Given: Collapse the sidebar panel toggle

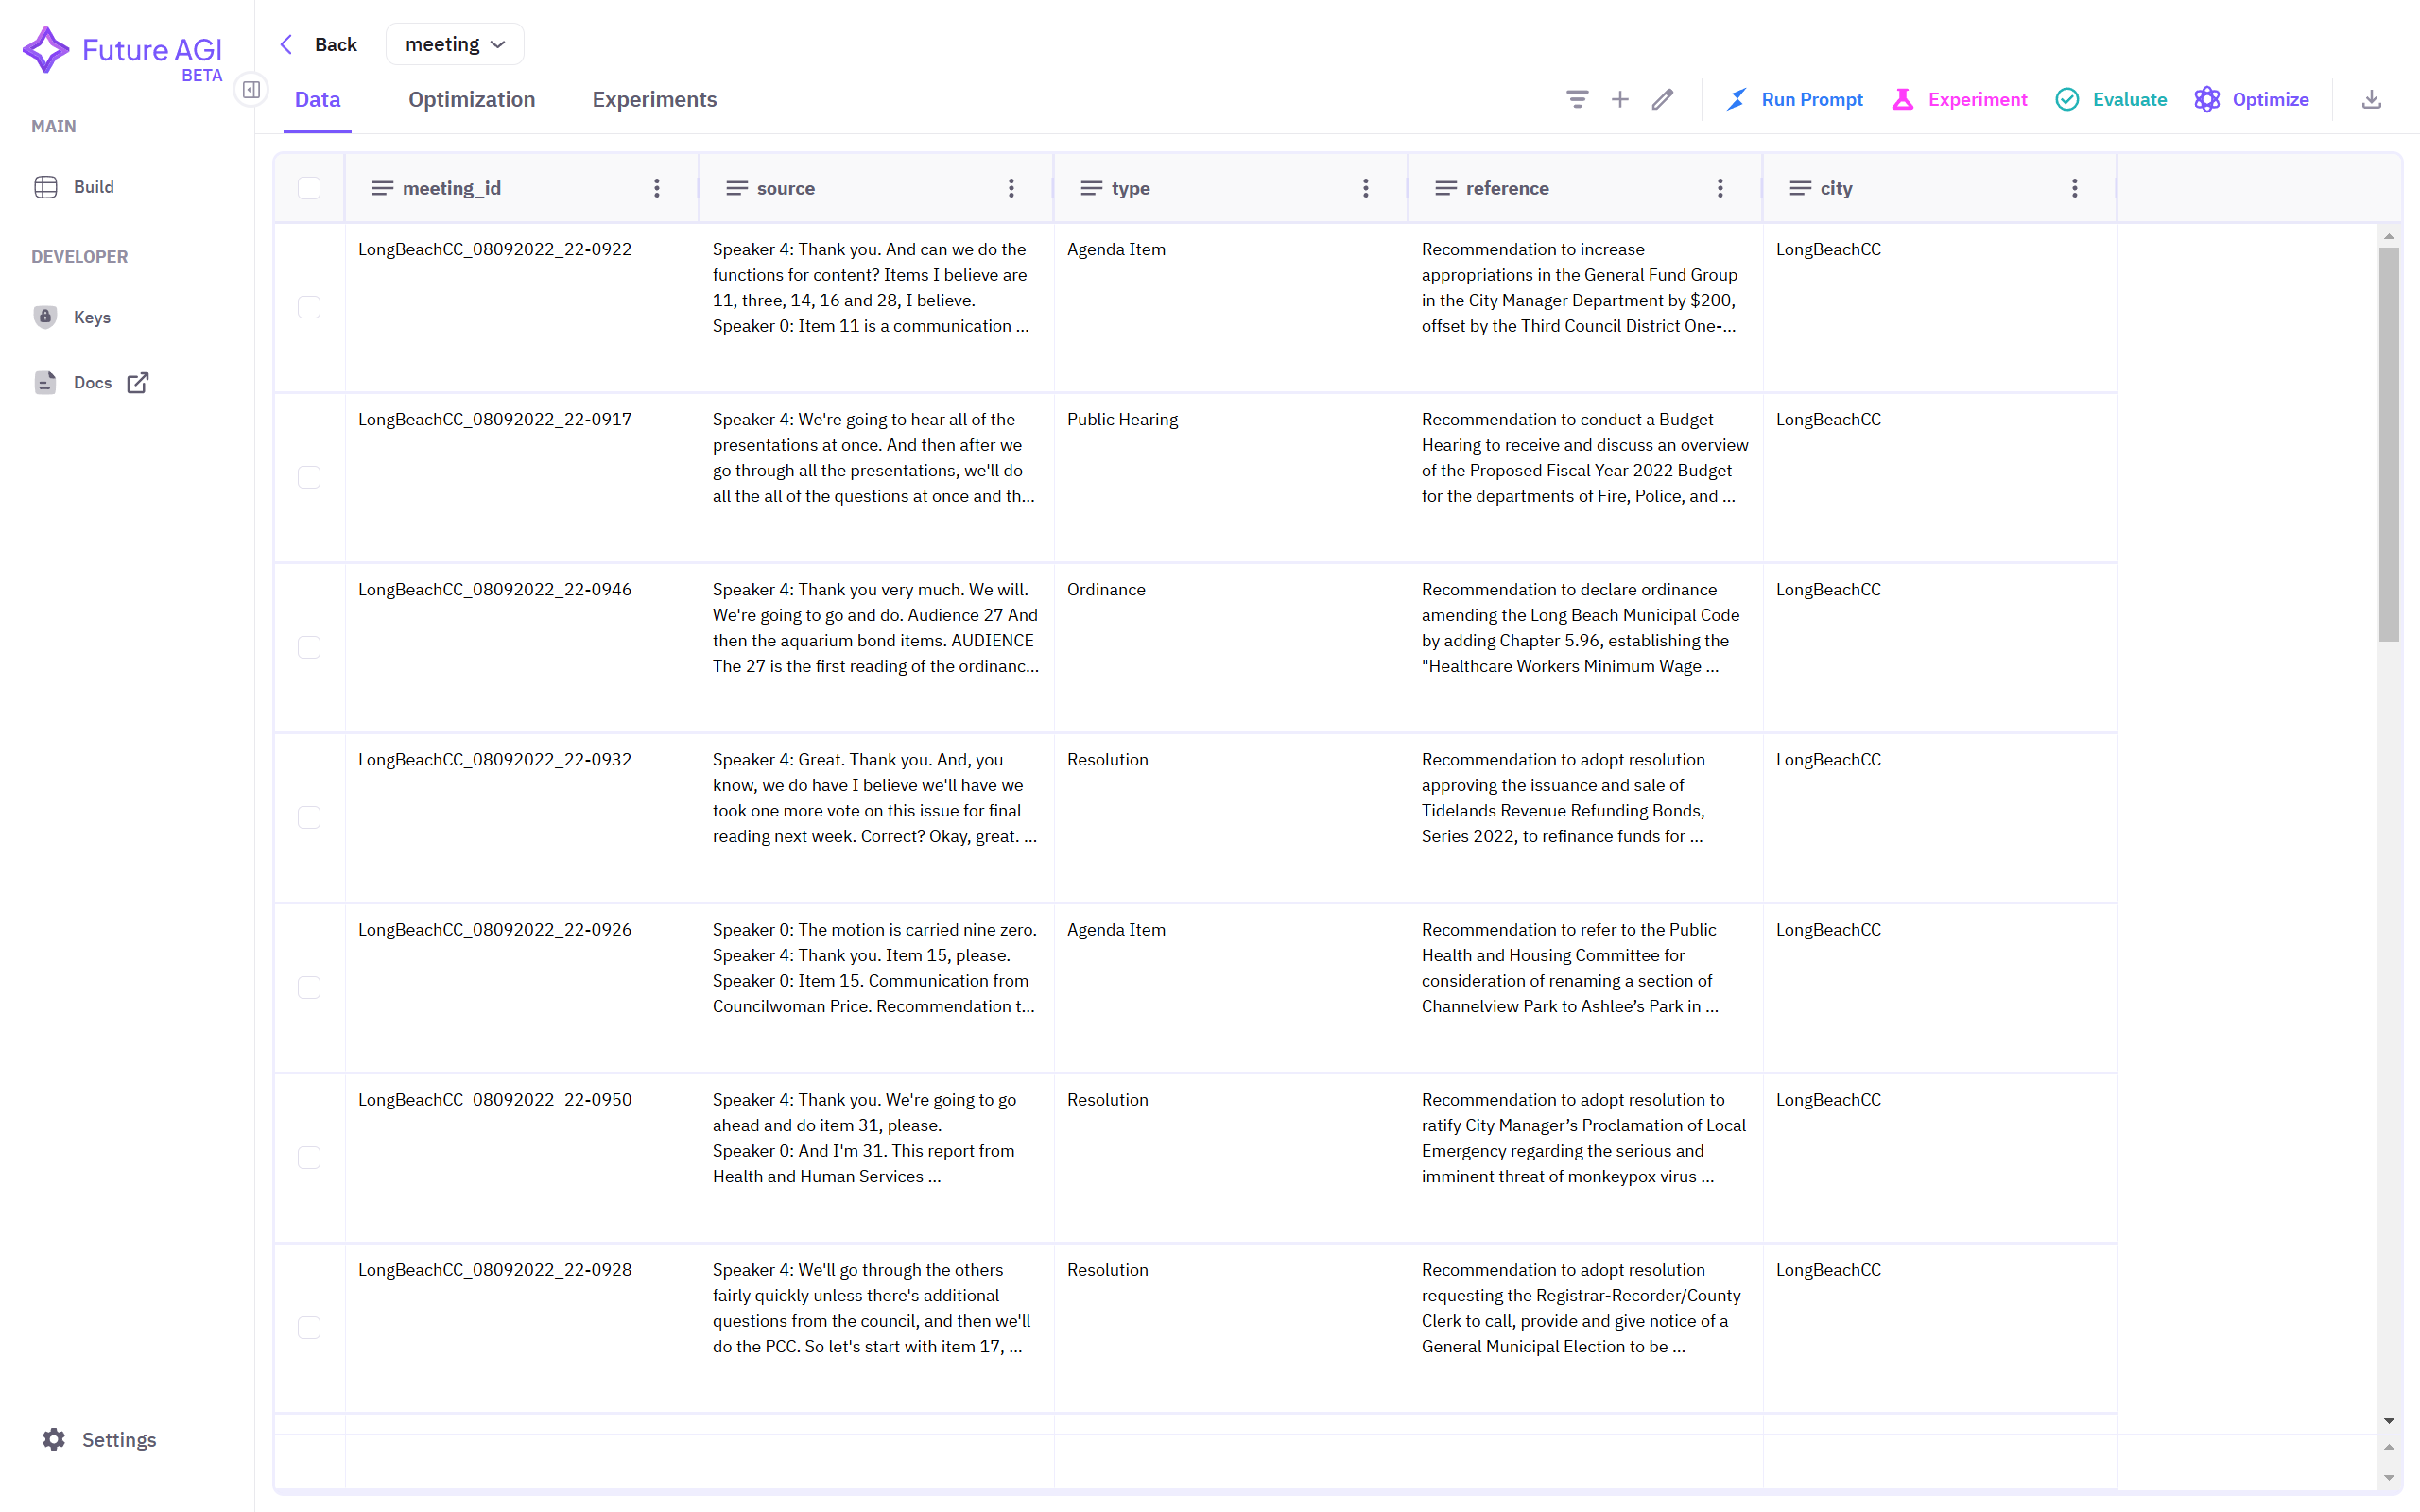Looking at the screenshot, I should tap(251, 90).
